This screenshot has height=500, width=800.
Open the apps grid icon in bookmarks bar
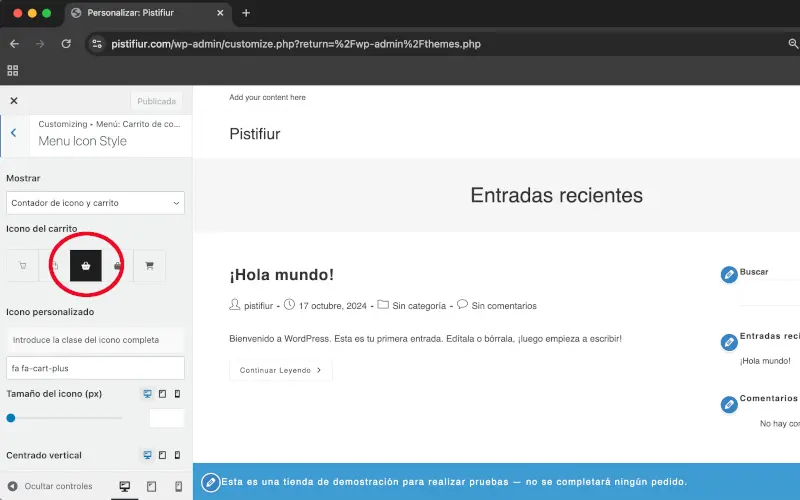(13, 70)
